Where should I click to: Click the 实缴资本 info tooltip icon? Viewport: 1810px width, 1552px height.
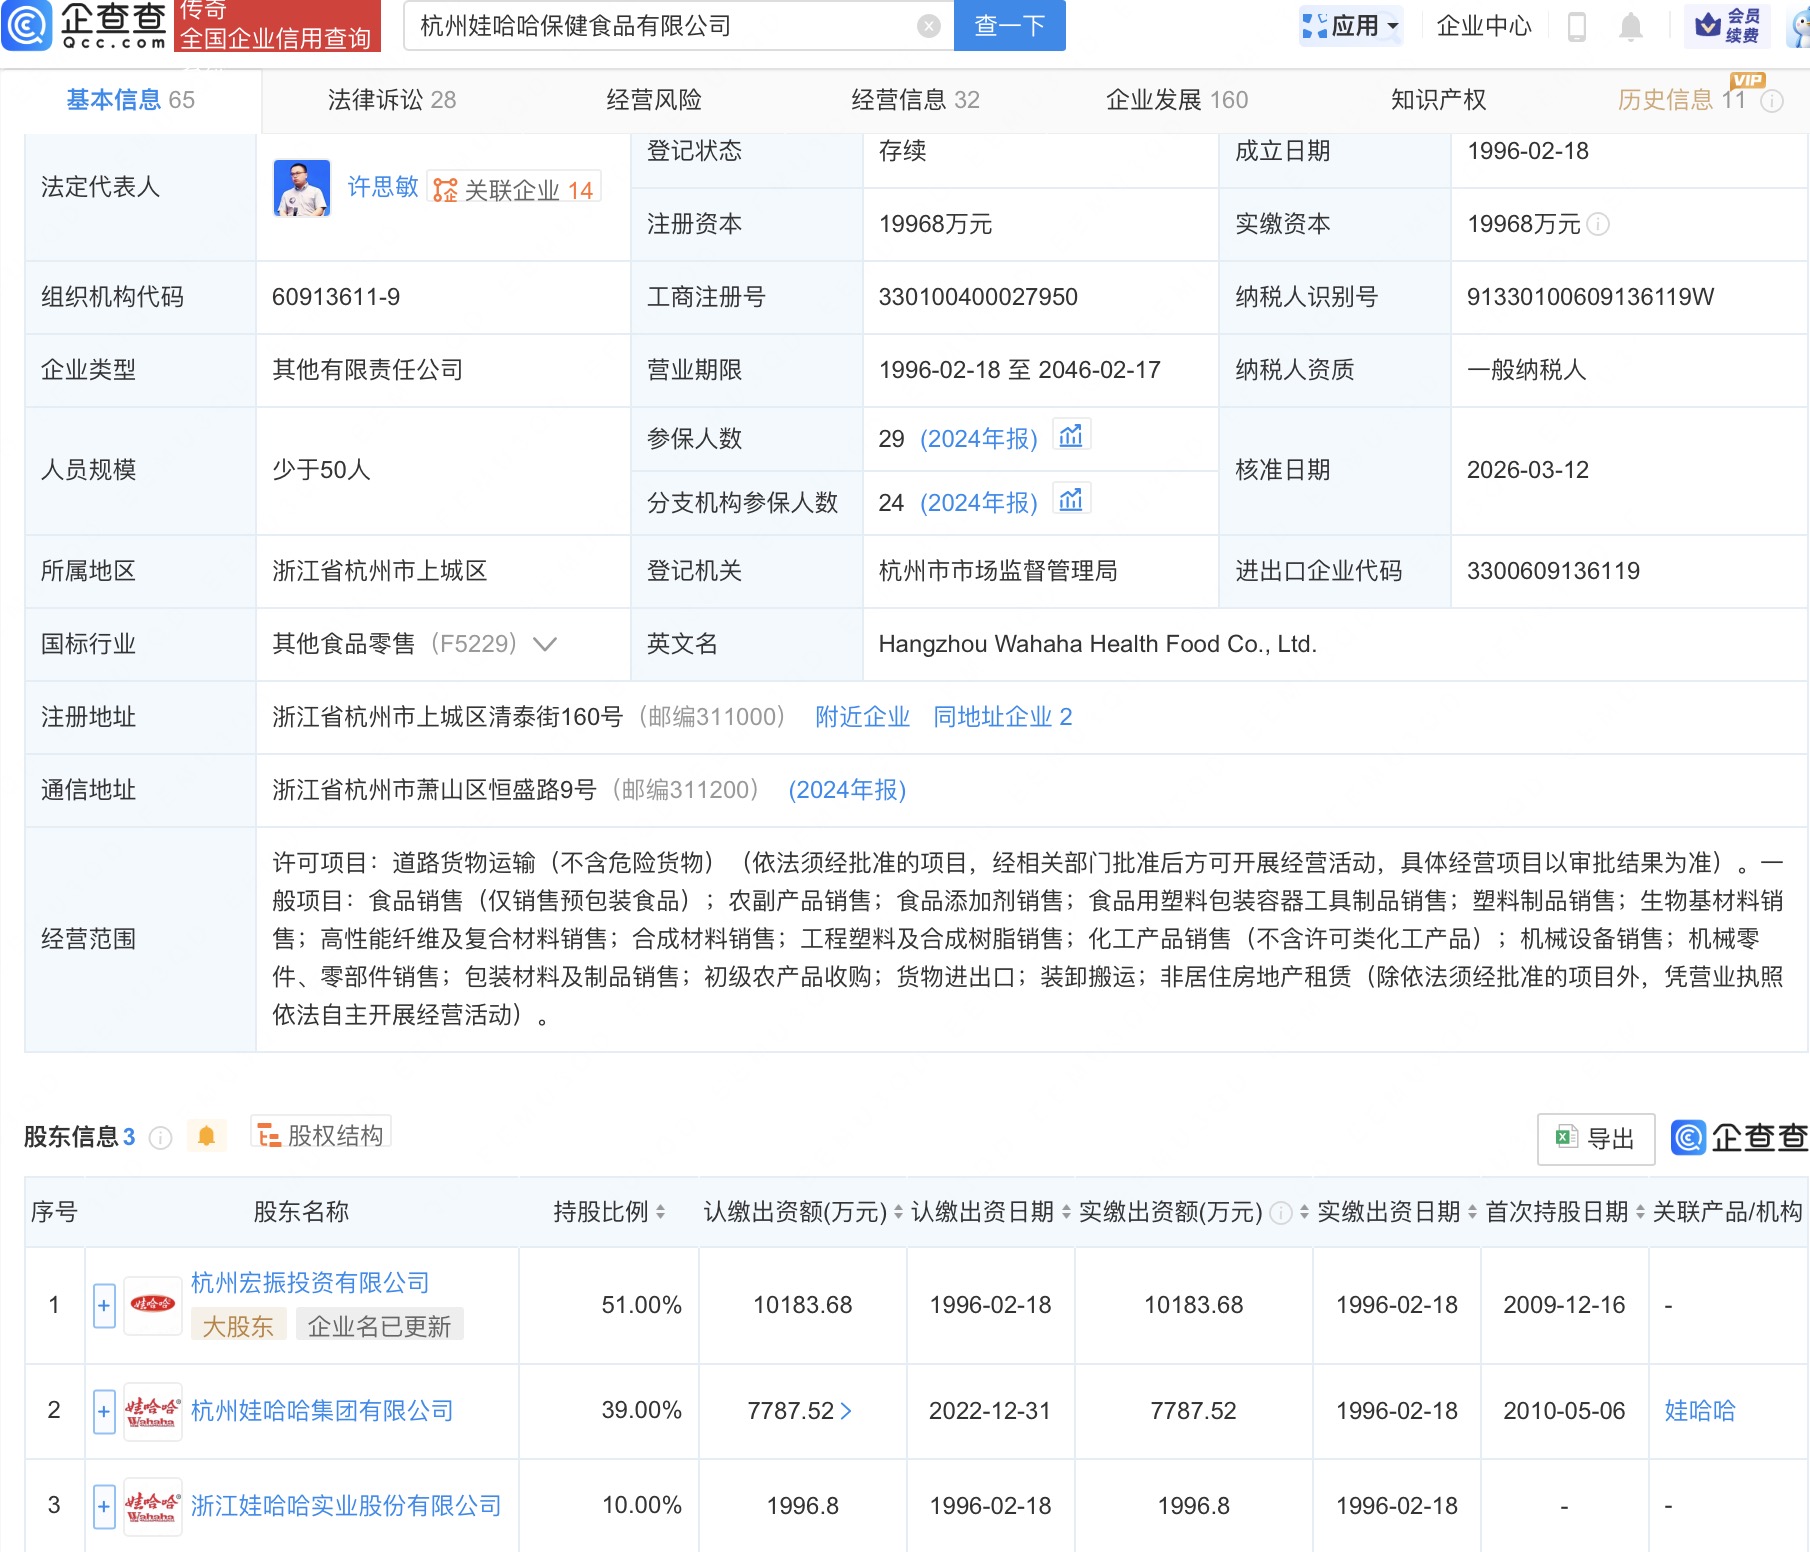point(1599,224)
